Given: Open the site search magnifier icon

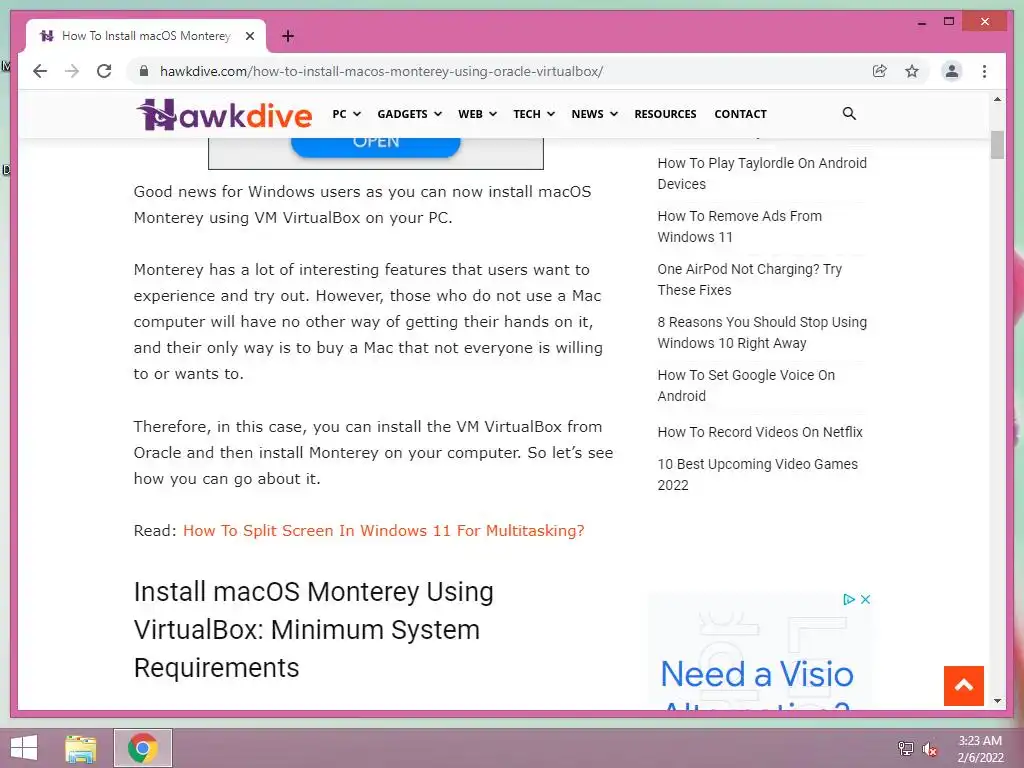Looking at the screenshot, I should pos(848,114).
